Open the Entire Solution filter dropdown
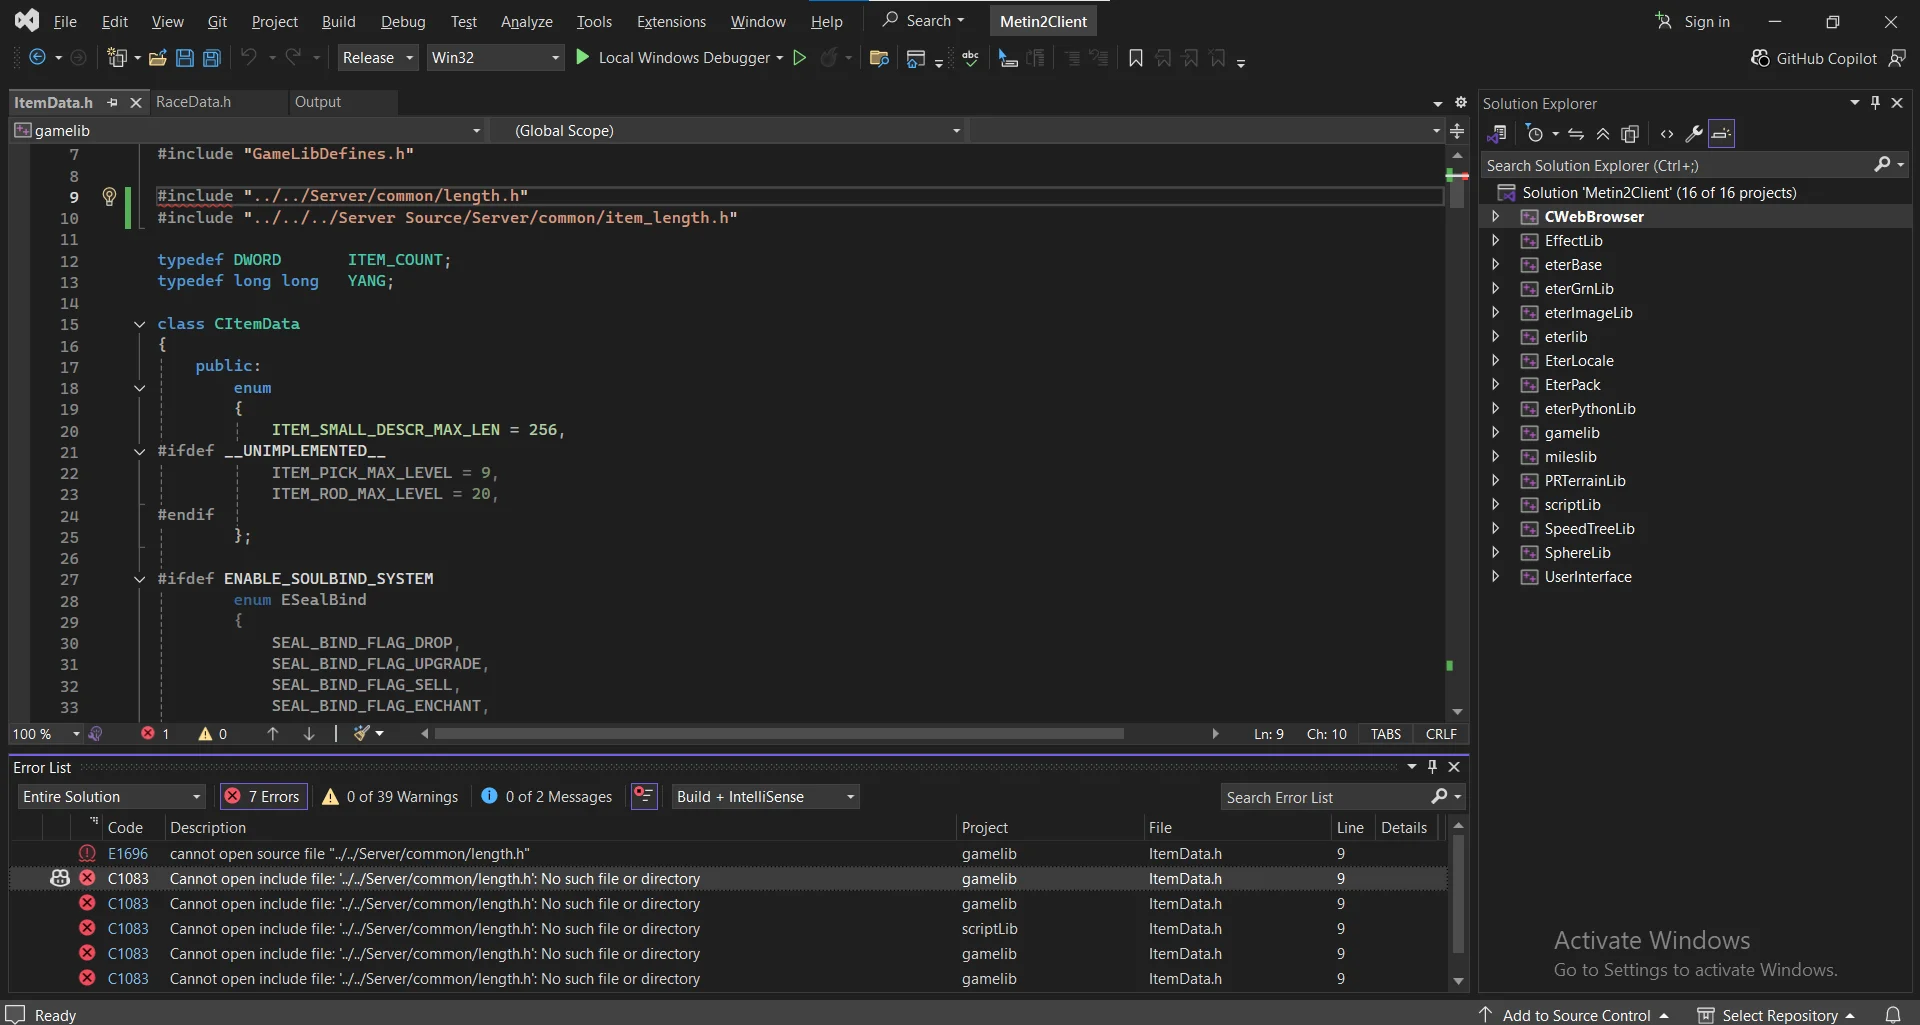The width and height of the screenshot is (1920, 1025). [x=111, y=796]
